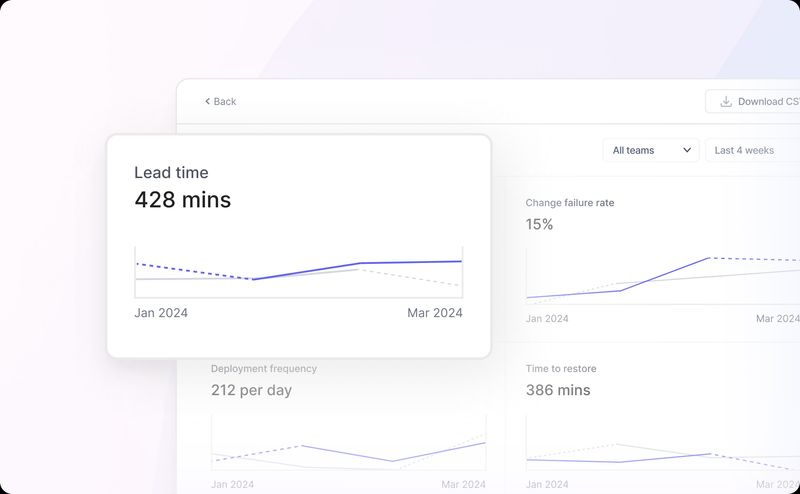
Task: Click the Change failure rate line chart
Action: [x=660, y=275]
